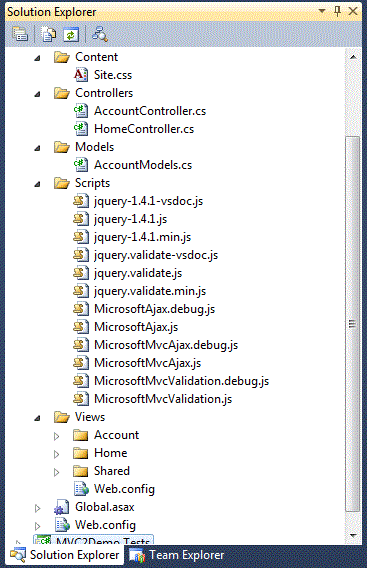367x568 pixels.
Task: Collapse the Views folder
Action: coord(37,418)
